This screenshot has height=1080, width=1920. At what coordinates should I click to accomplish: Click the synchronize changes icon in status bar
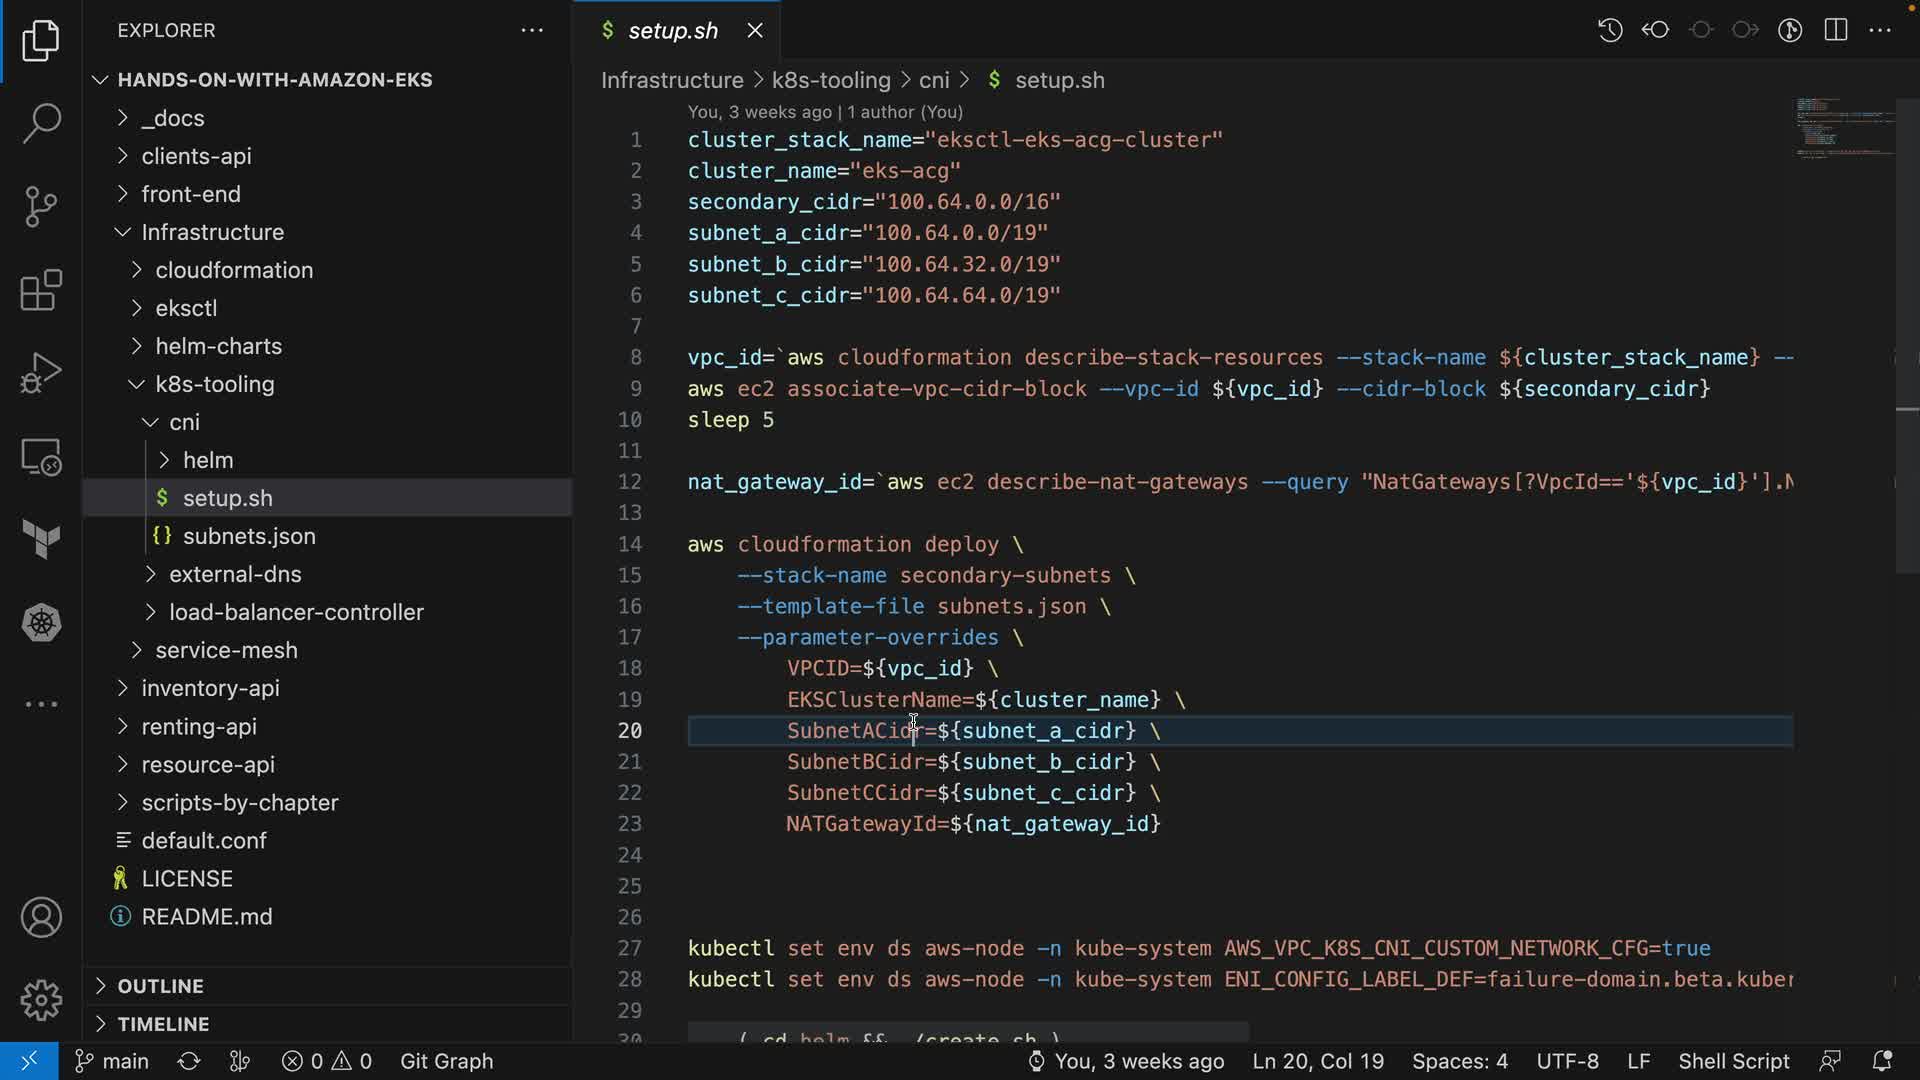[189, 1061]
